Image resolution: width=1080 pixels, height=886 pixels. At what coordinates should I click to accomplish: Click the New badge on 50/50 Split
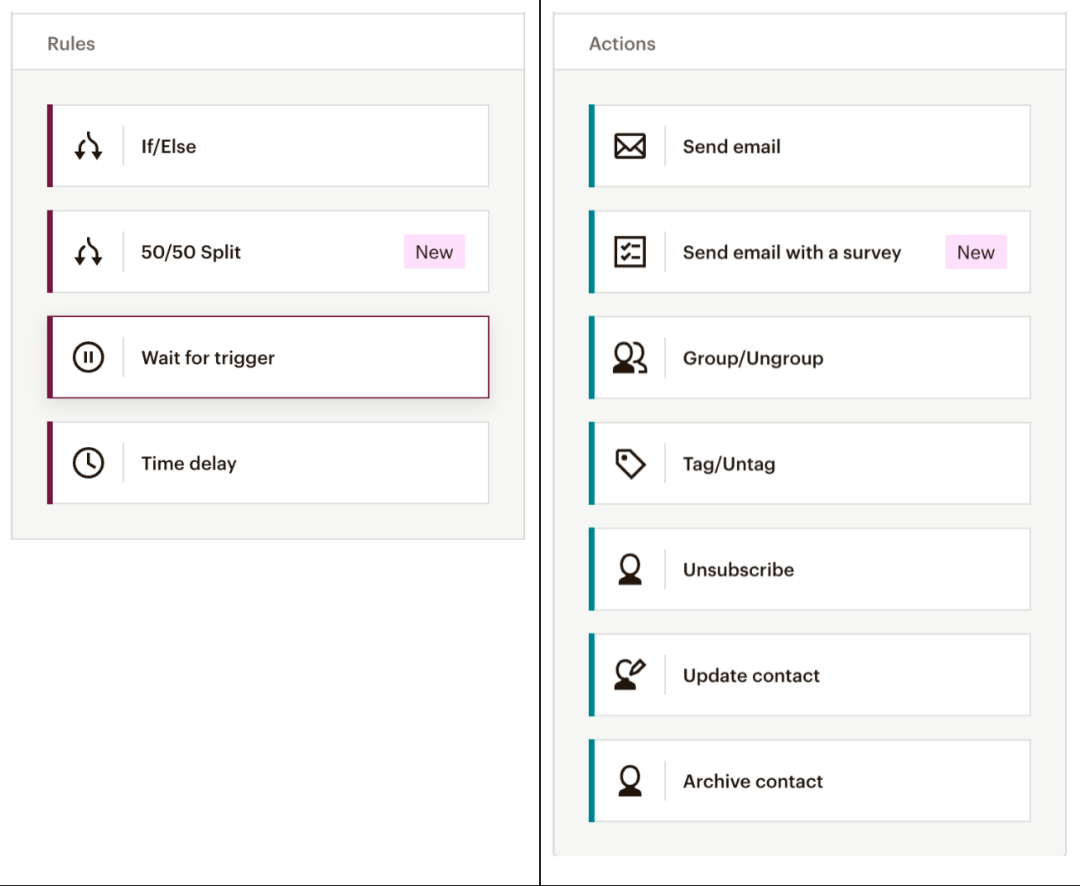click(434, 252)
